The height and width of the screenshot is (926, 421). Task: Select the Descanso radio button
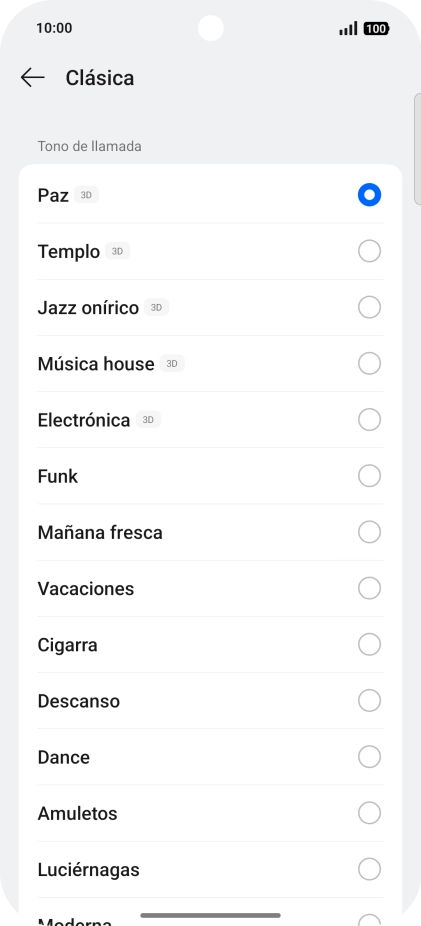[370, 701]
